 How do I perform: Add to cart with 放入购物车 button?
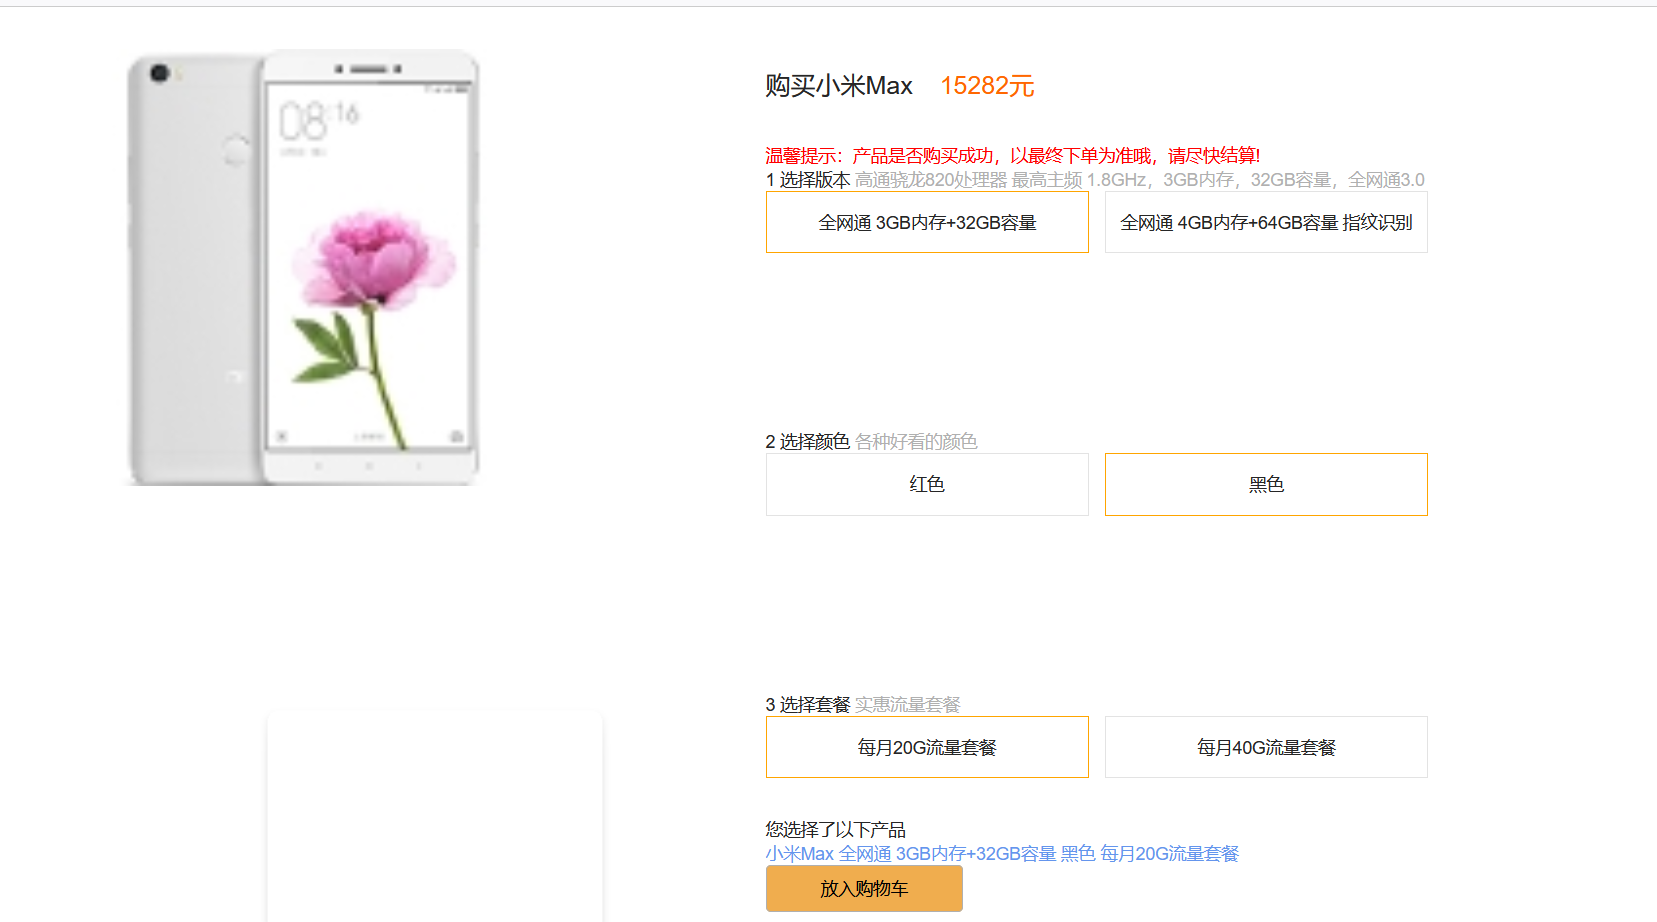[864, 889]
